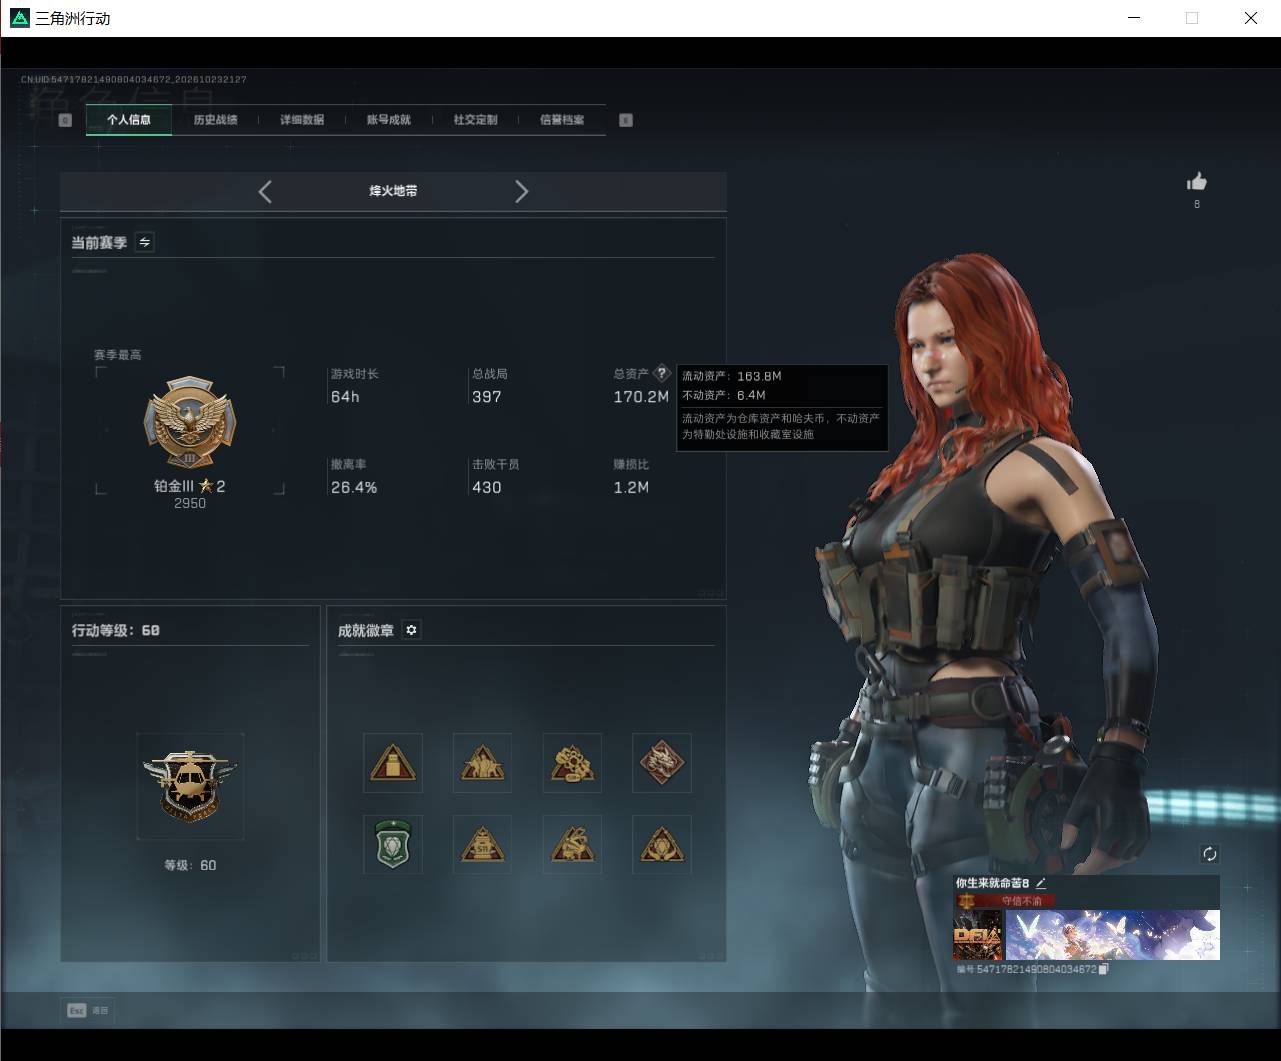The height and width of the screenshot is (1061, 1281).
Task: Click the question mark beside 总资产
Action: 661,373
